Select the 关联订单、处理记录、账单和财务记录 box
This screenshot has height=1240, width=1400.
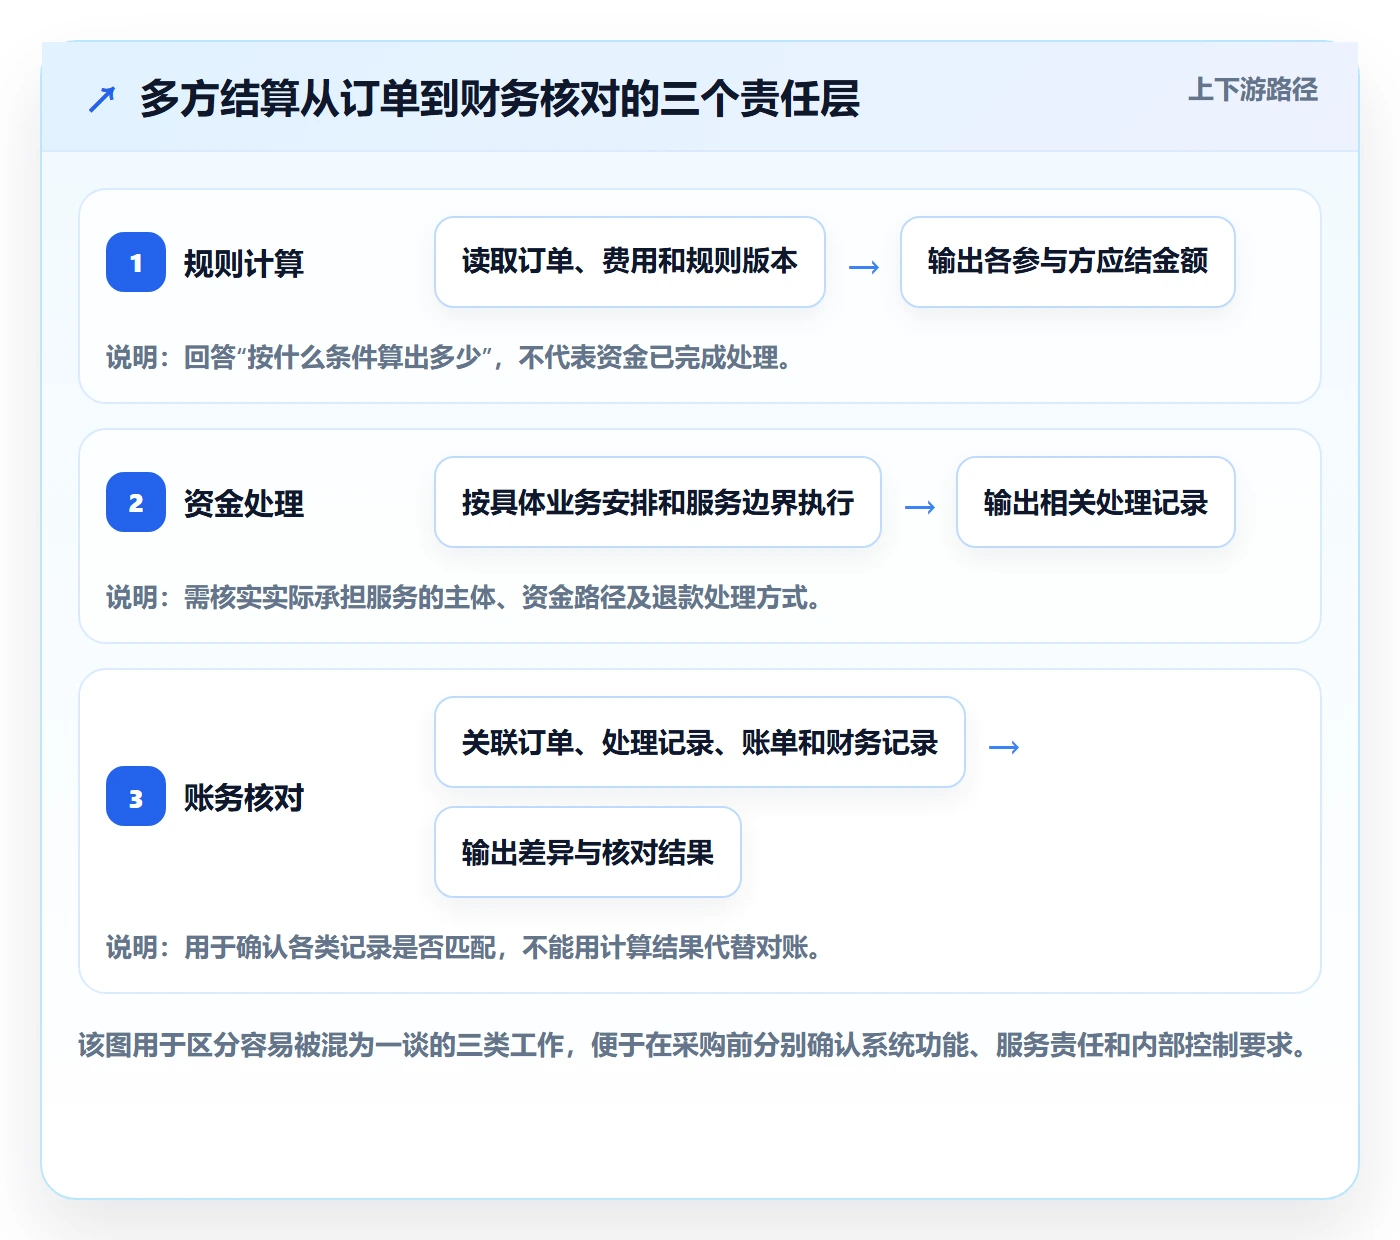[700, 742]
